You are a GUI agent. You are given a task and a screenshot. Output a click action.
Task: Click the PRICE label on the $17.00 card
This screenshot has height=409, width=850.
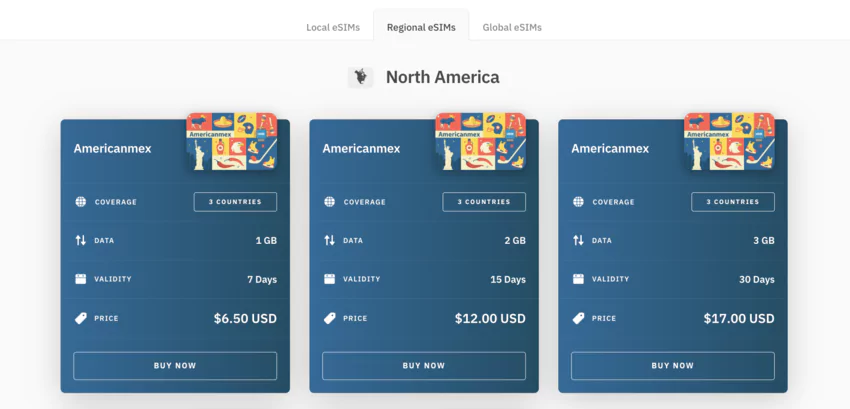[604, 318]
